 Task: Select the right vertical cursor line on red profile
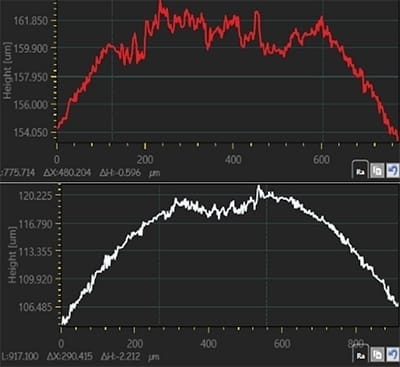coord(322,72)
